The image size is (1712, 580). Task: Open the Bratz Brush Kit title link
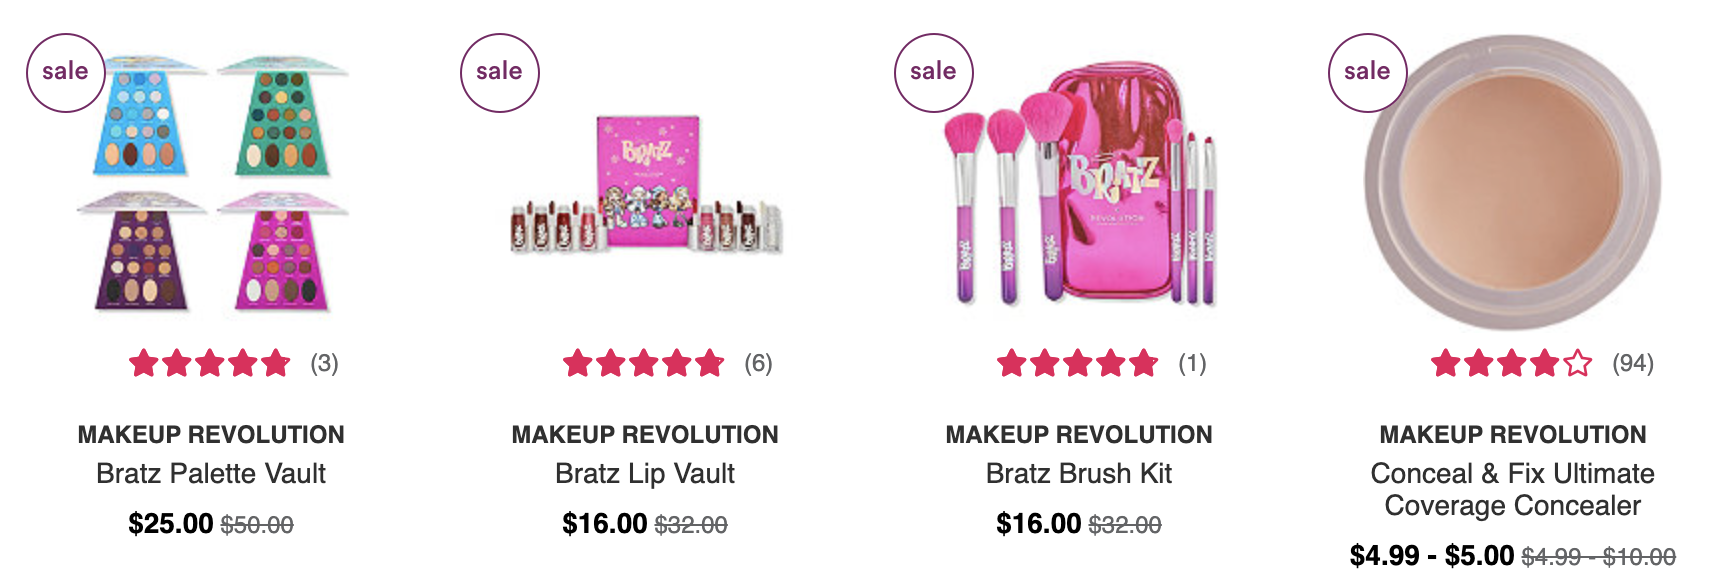click(x=1079, y=473)
